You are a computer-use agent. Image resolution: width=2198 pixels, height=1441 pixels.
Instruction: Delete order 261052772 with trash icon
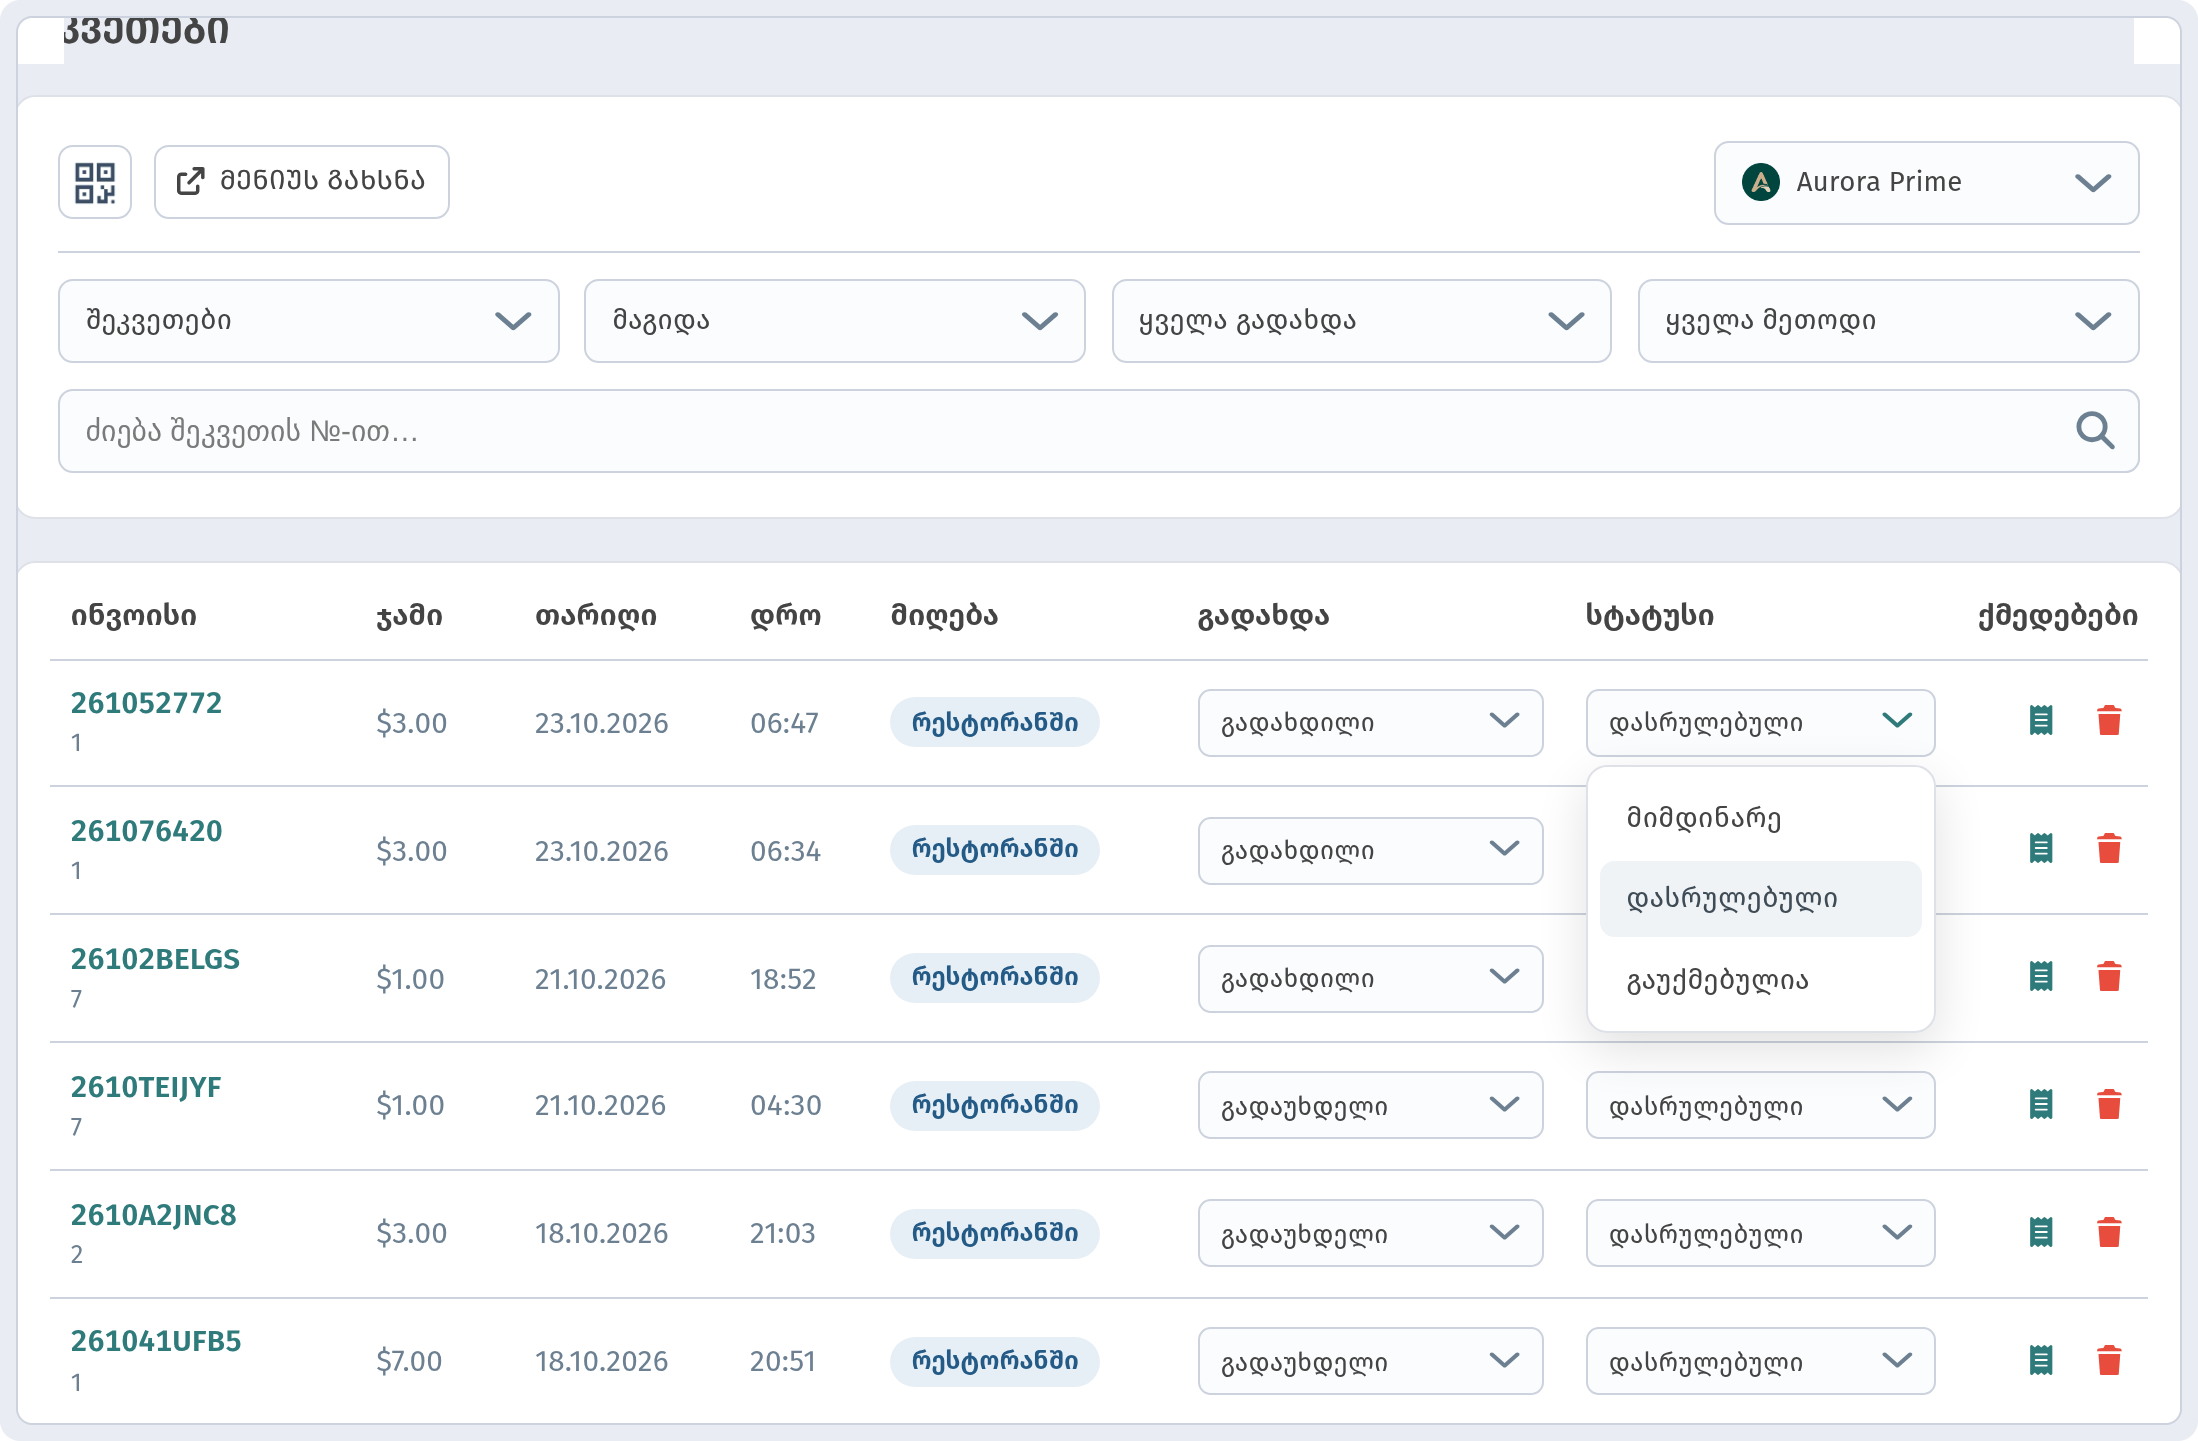(x=2109, y=721)
